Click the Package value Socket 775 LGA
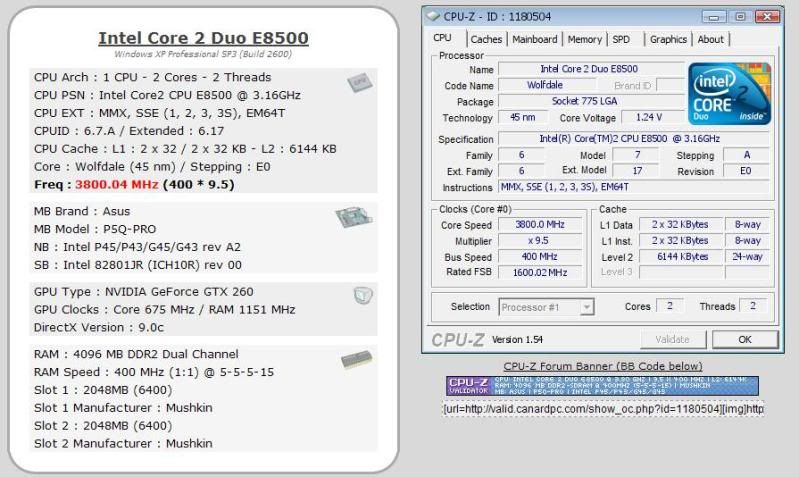The height and width of the screenshot is (477, 799). 591,101
